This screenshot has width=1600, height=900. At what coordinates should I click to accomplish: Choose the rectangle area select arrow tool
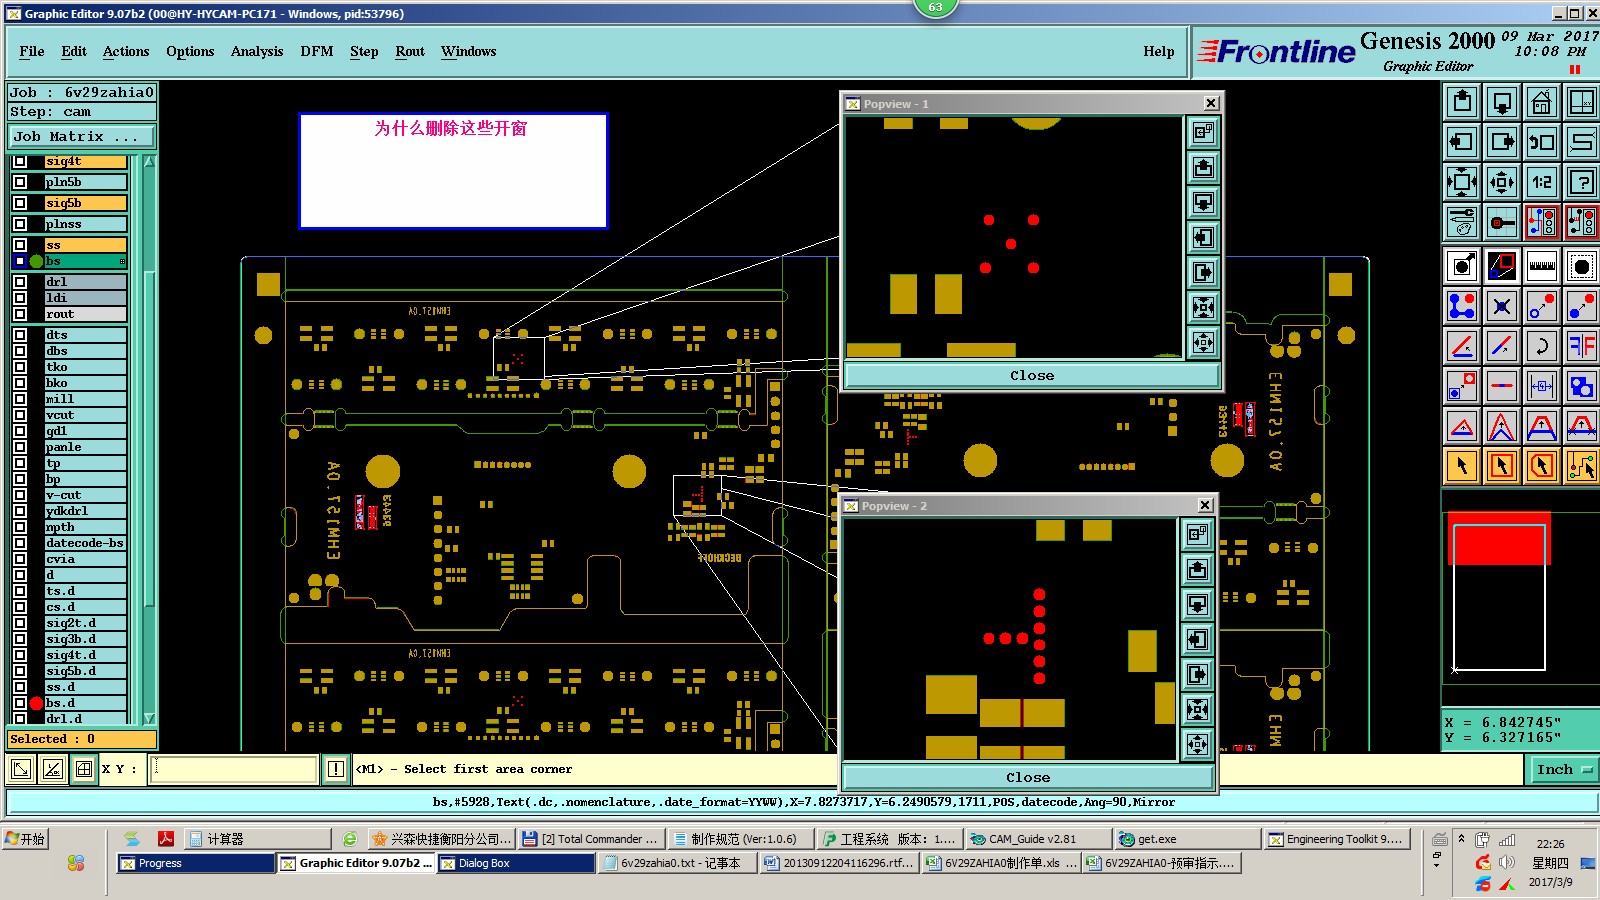(x=1501, y=466)
